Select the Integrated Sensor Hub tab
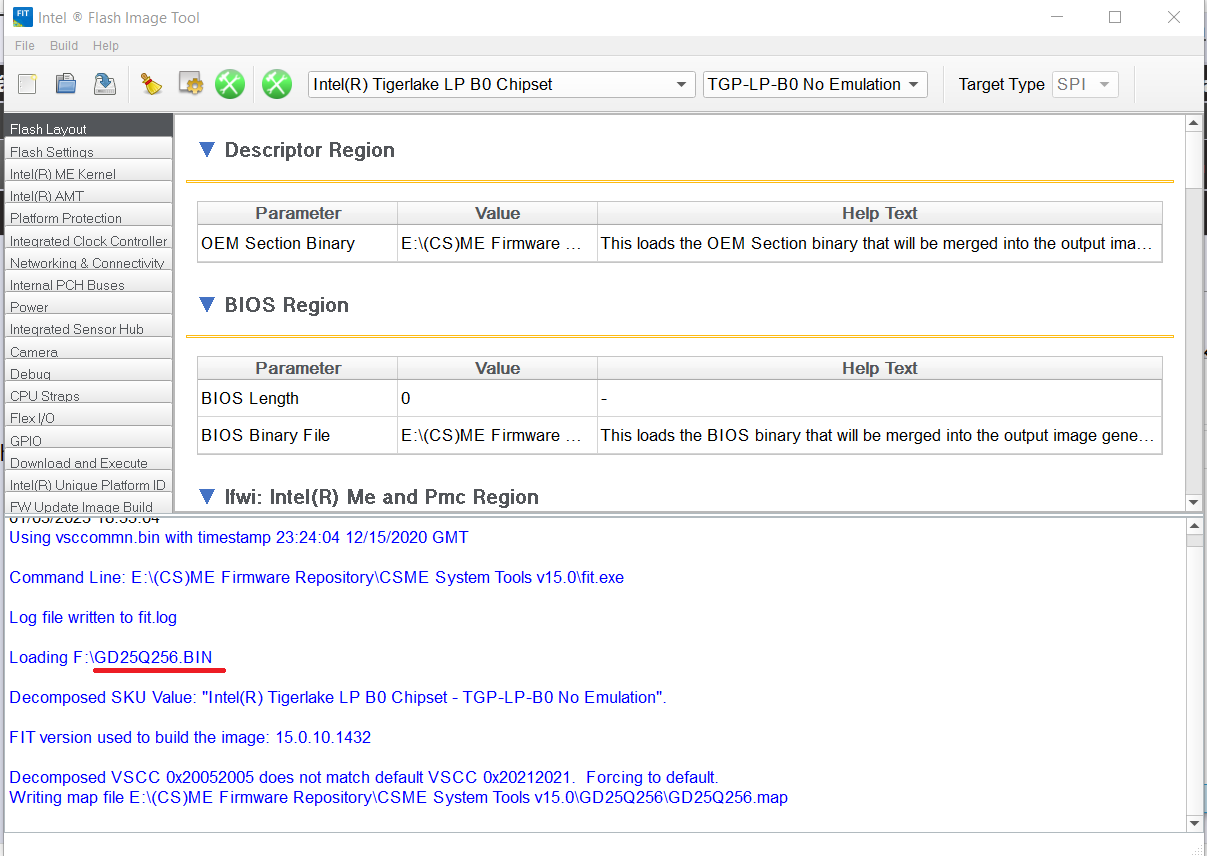The image size is (1207, 856). (x=87, y=326)
